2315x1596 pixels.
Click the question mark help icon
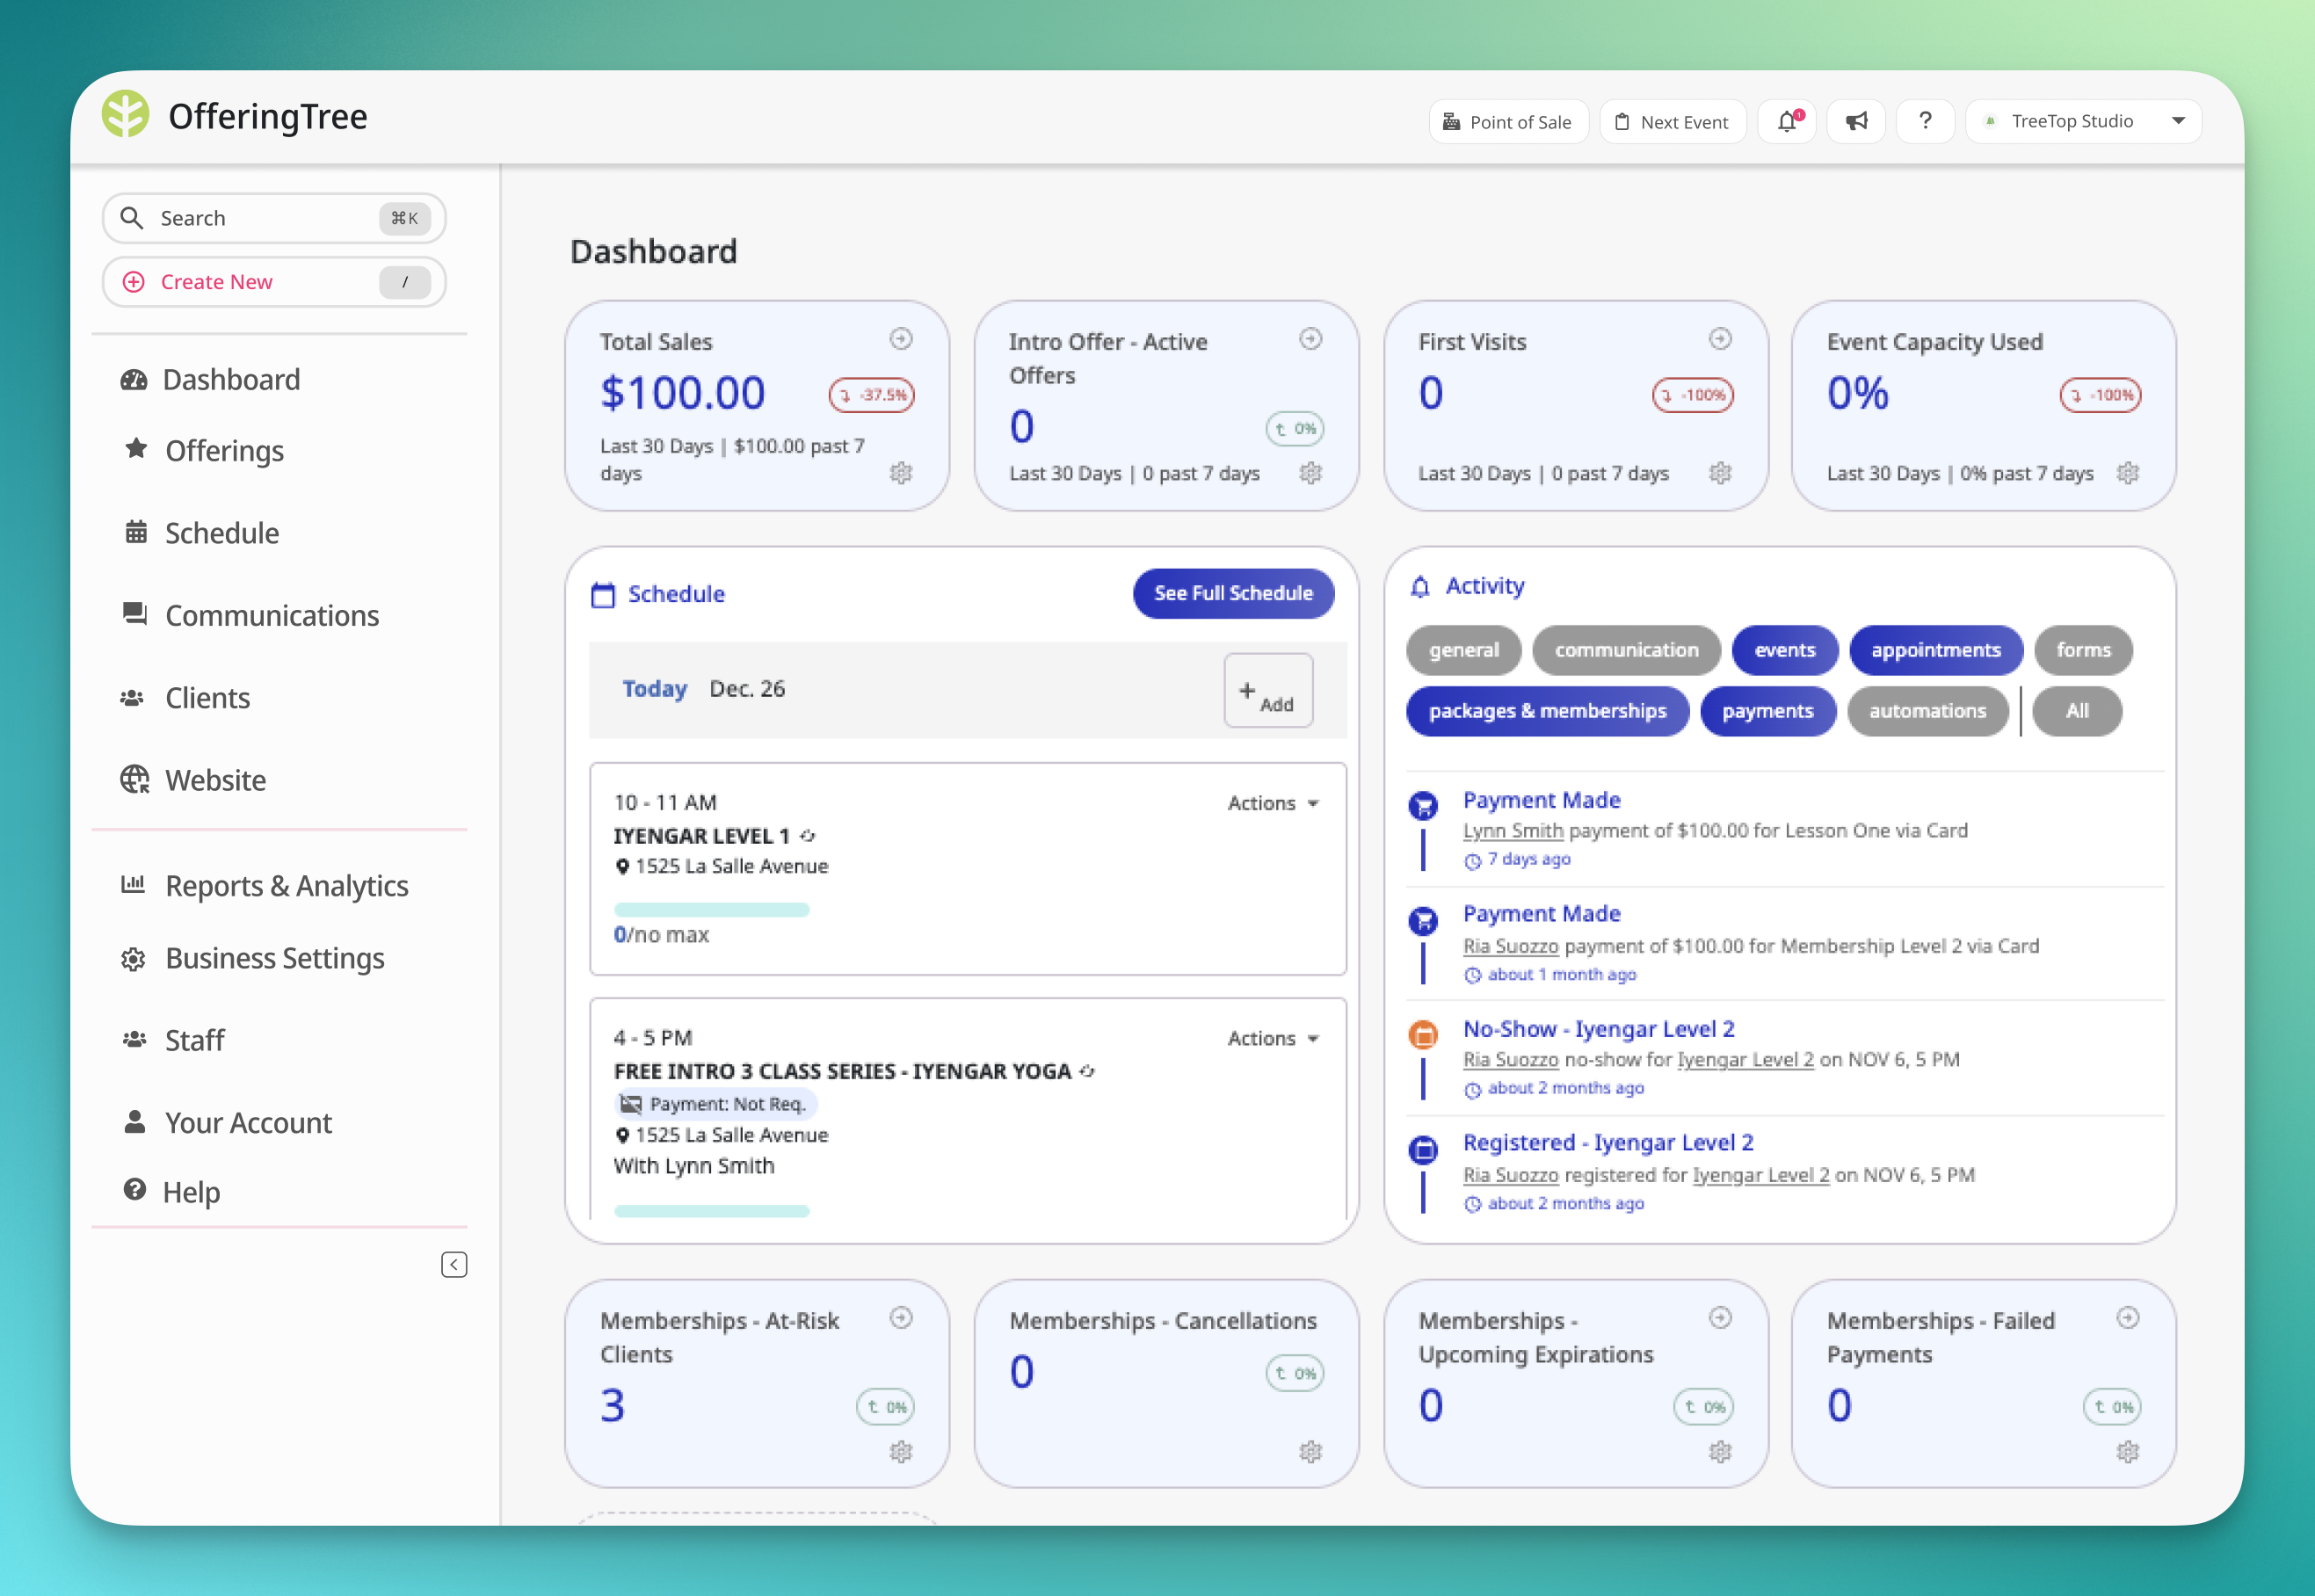tap(1925, 122)
